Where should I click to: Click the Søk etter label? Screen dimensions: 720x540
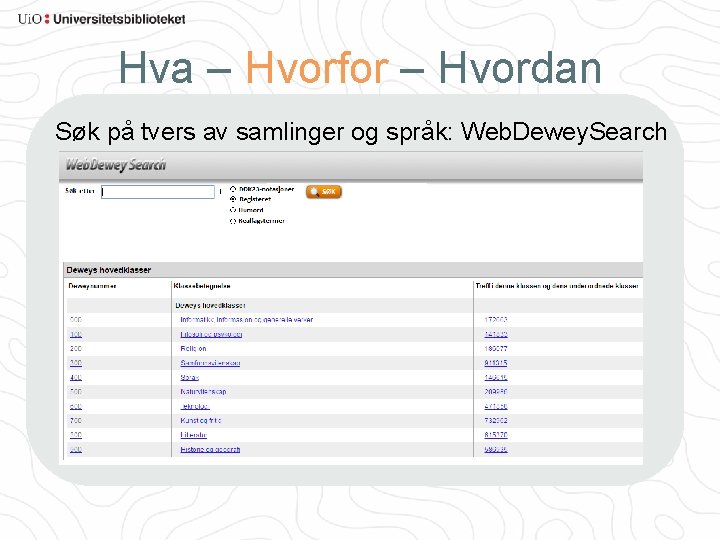pos(79,191)
